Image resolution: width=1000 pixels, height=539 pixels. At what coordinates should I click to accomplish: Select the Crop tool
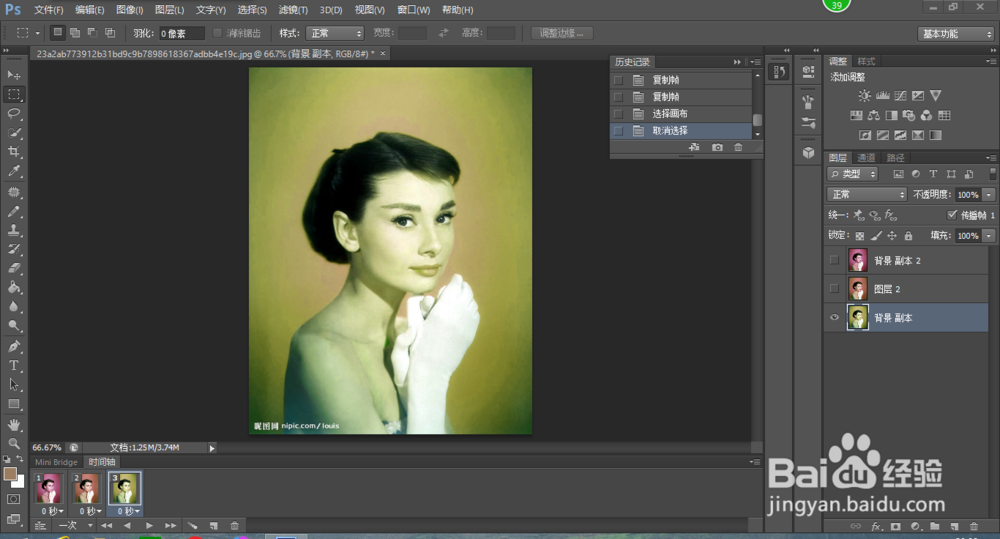tap(14, 152)
